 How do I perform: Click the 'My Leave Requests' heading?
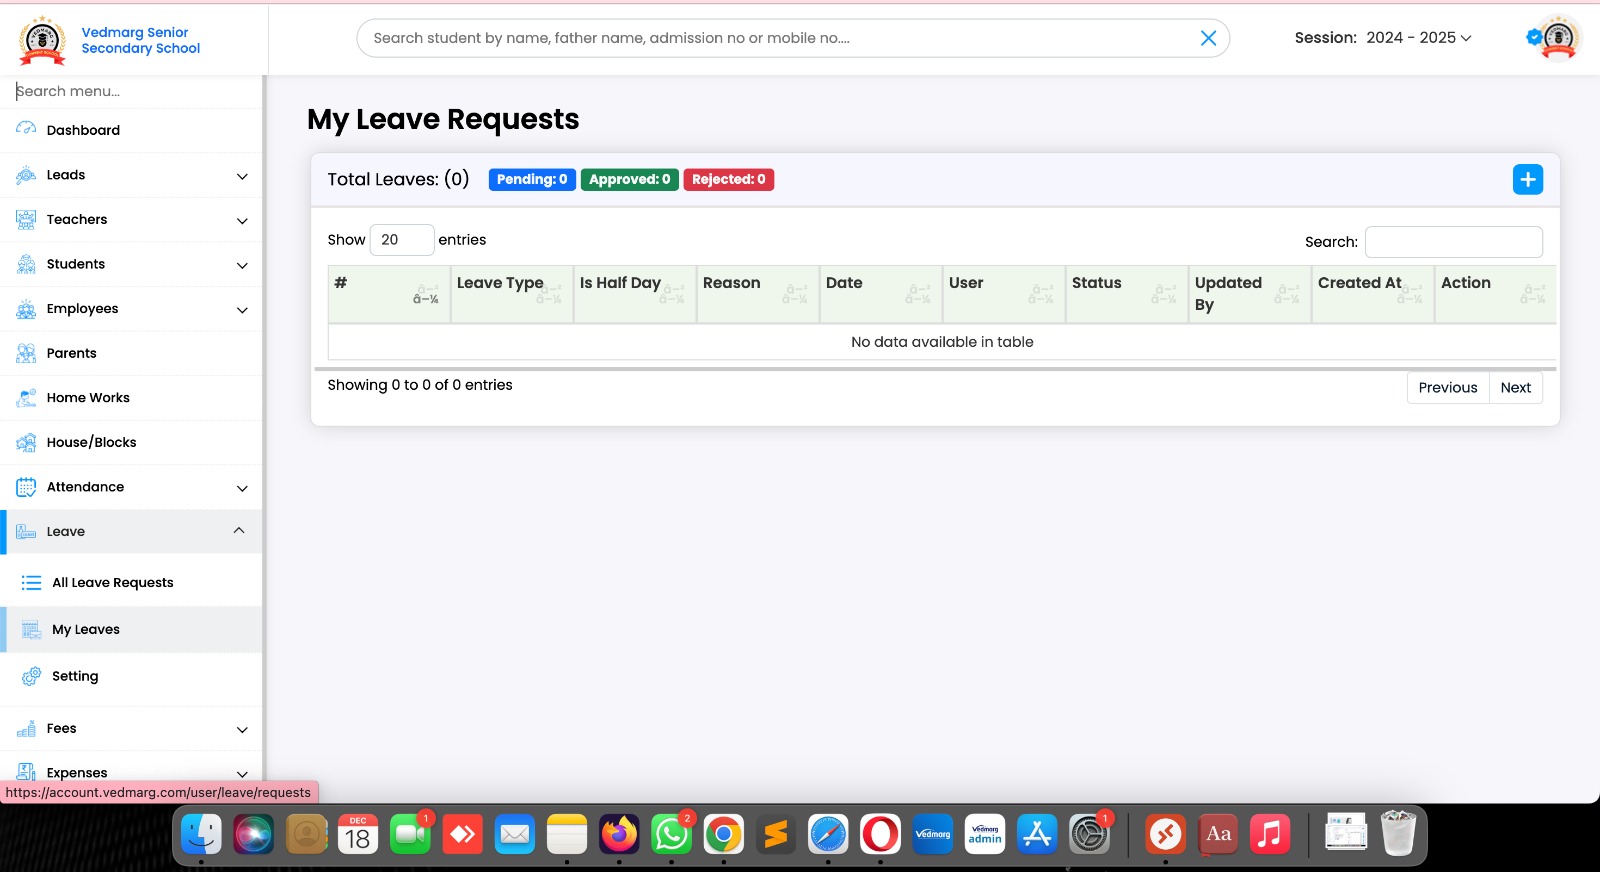(443, 119)
